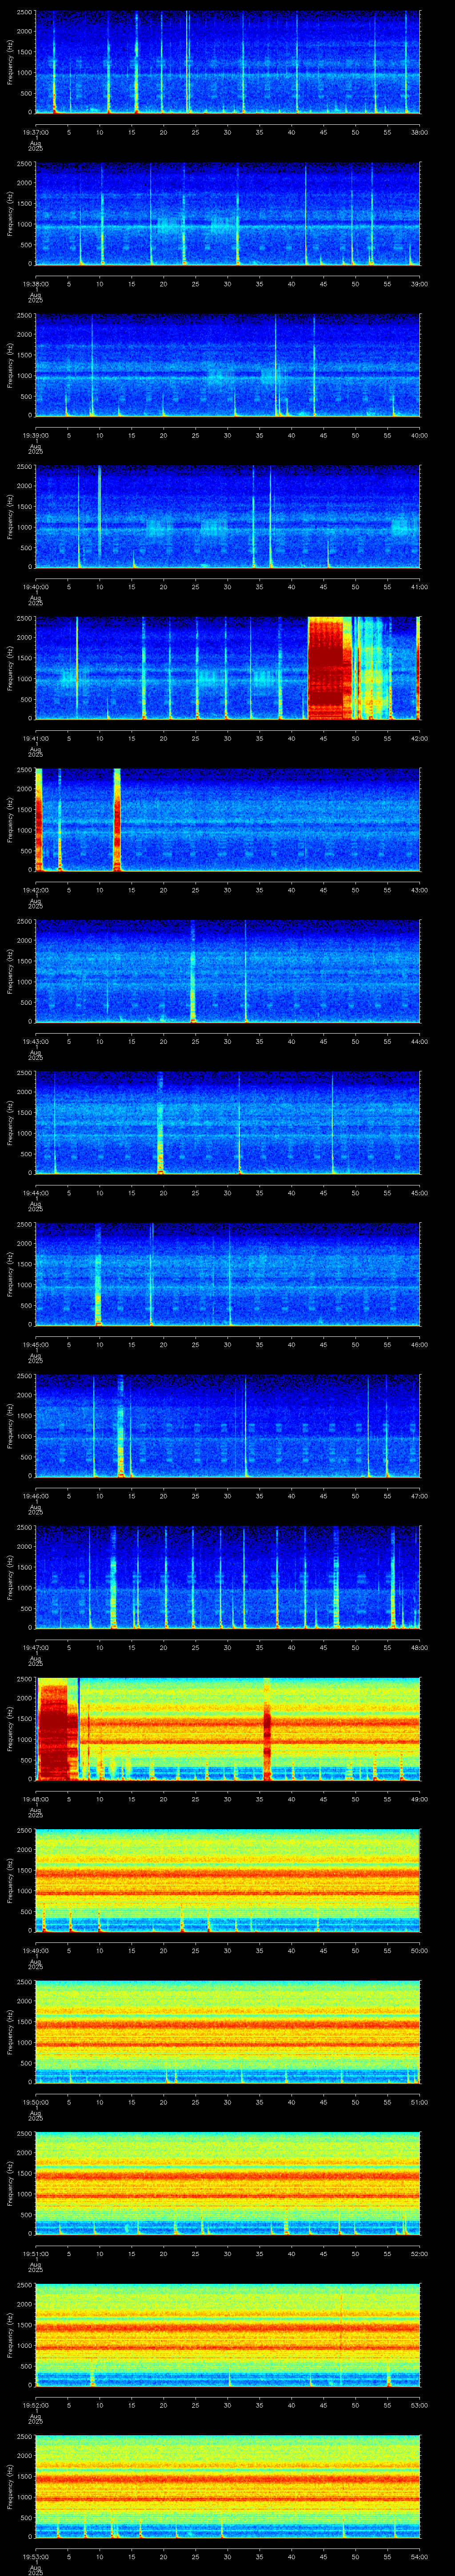455x2576 pixels.
Task: Click the spectrogram panel starting at 19:37:00
Action: coord(227,63)
